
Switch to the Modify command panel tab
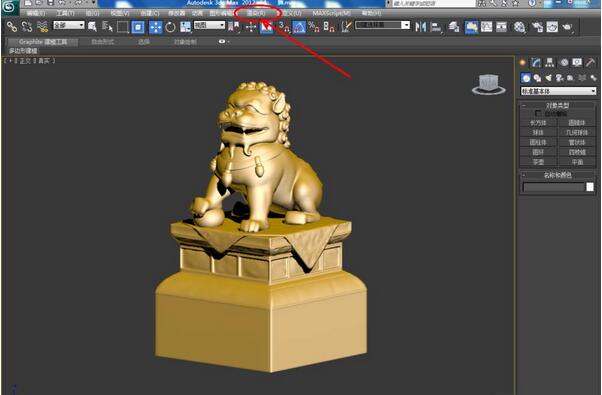tap(536, 62)
